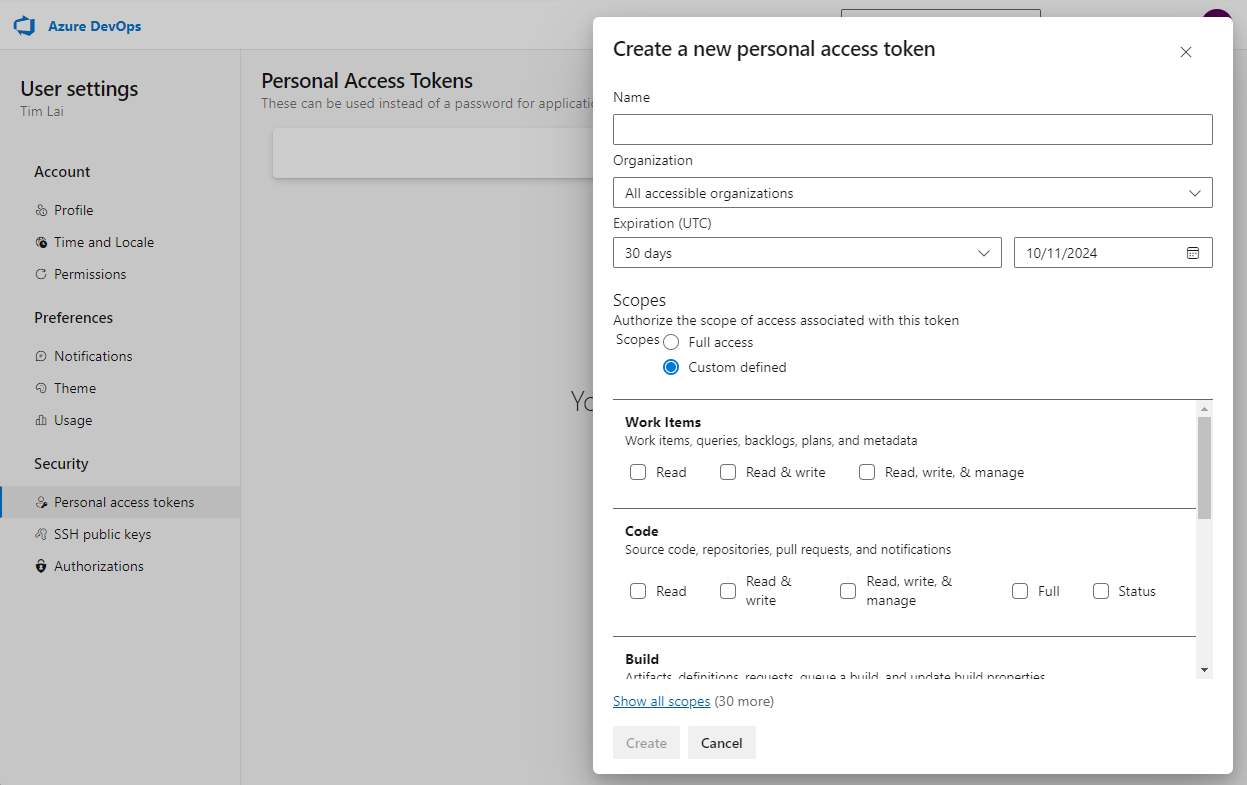This screenshot has width=1247, height=785.
Task: Click the Azure DevOps title link
Action: tap(95, 26)
